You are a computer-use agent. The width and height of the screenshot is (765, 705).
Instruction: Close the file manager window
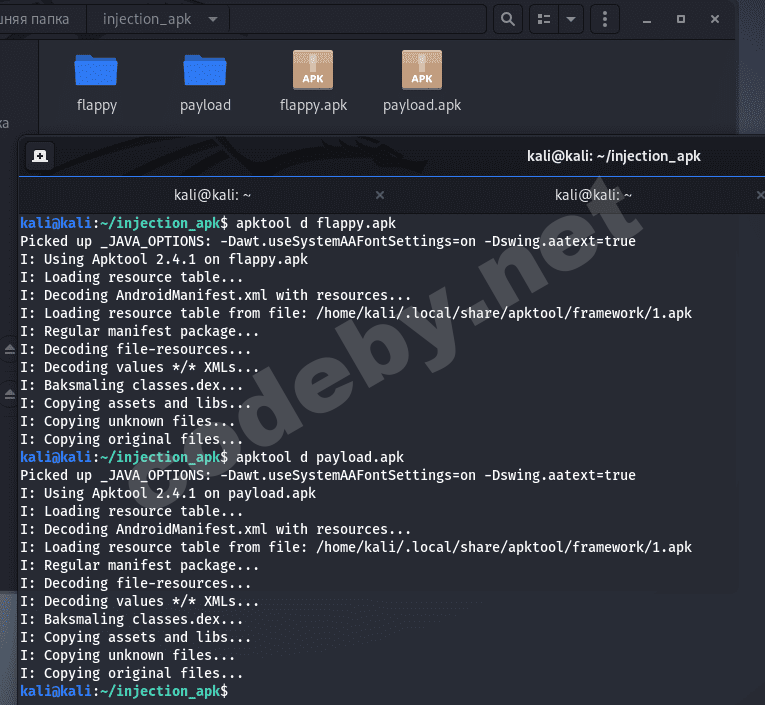(715, 19)
